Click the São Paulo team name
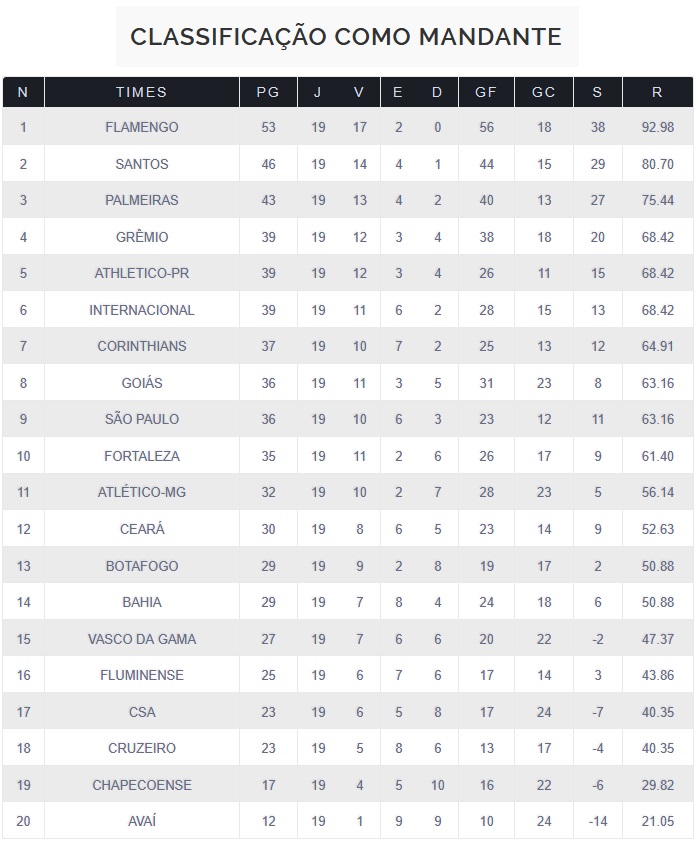 [141, 419]
